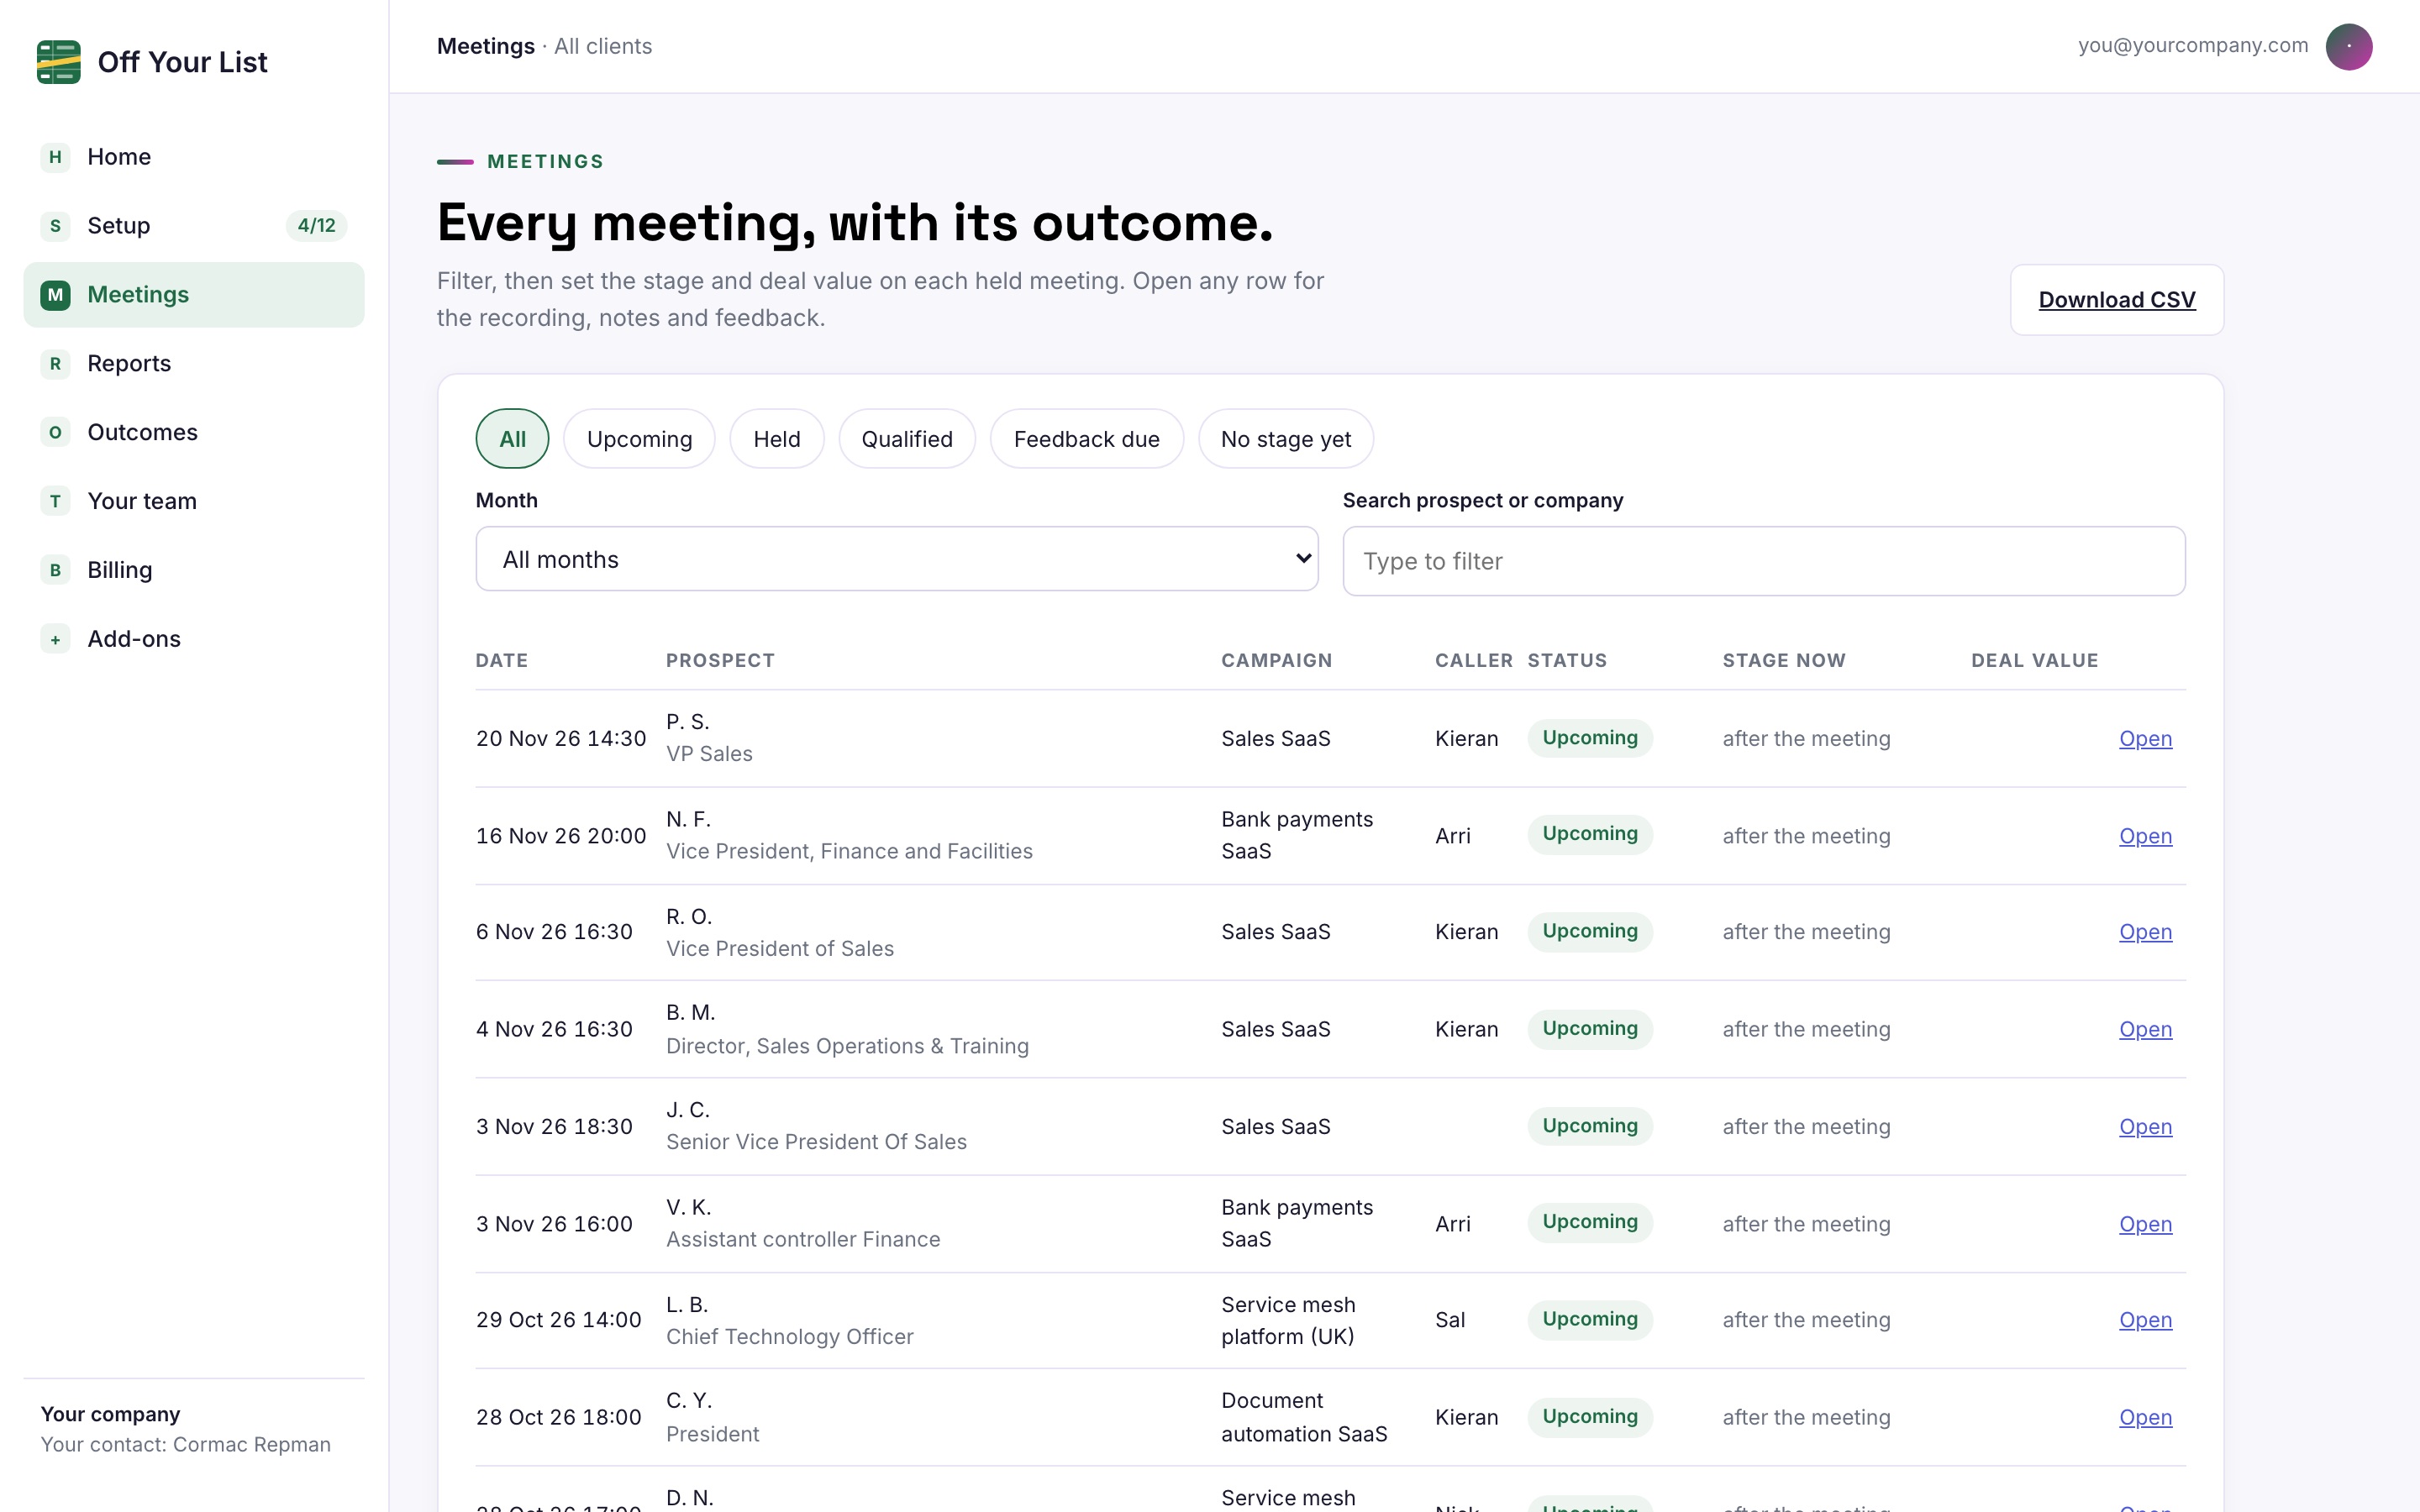Open the N. F. meeting row link
The height and width of the screenshot is (1512, 2420).
(x=2145, y=836)
